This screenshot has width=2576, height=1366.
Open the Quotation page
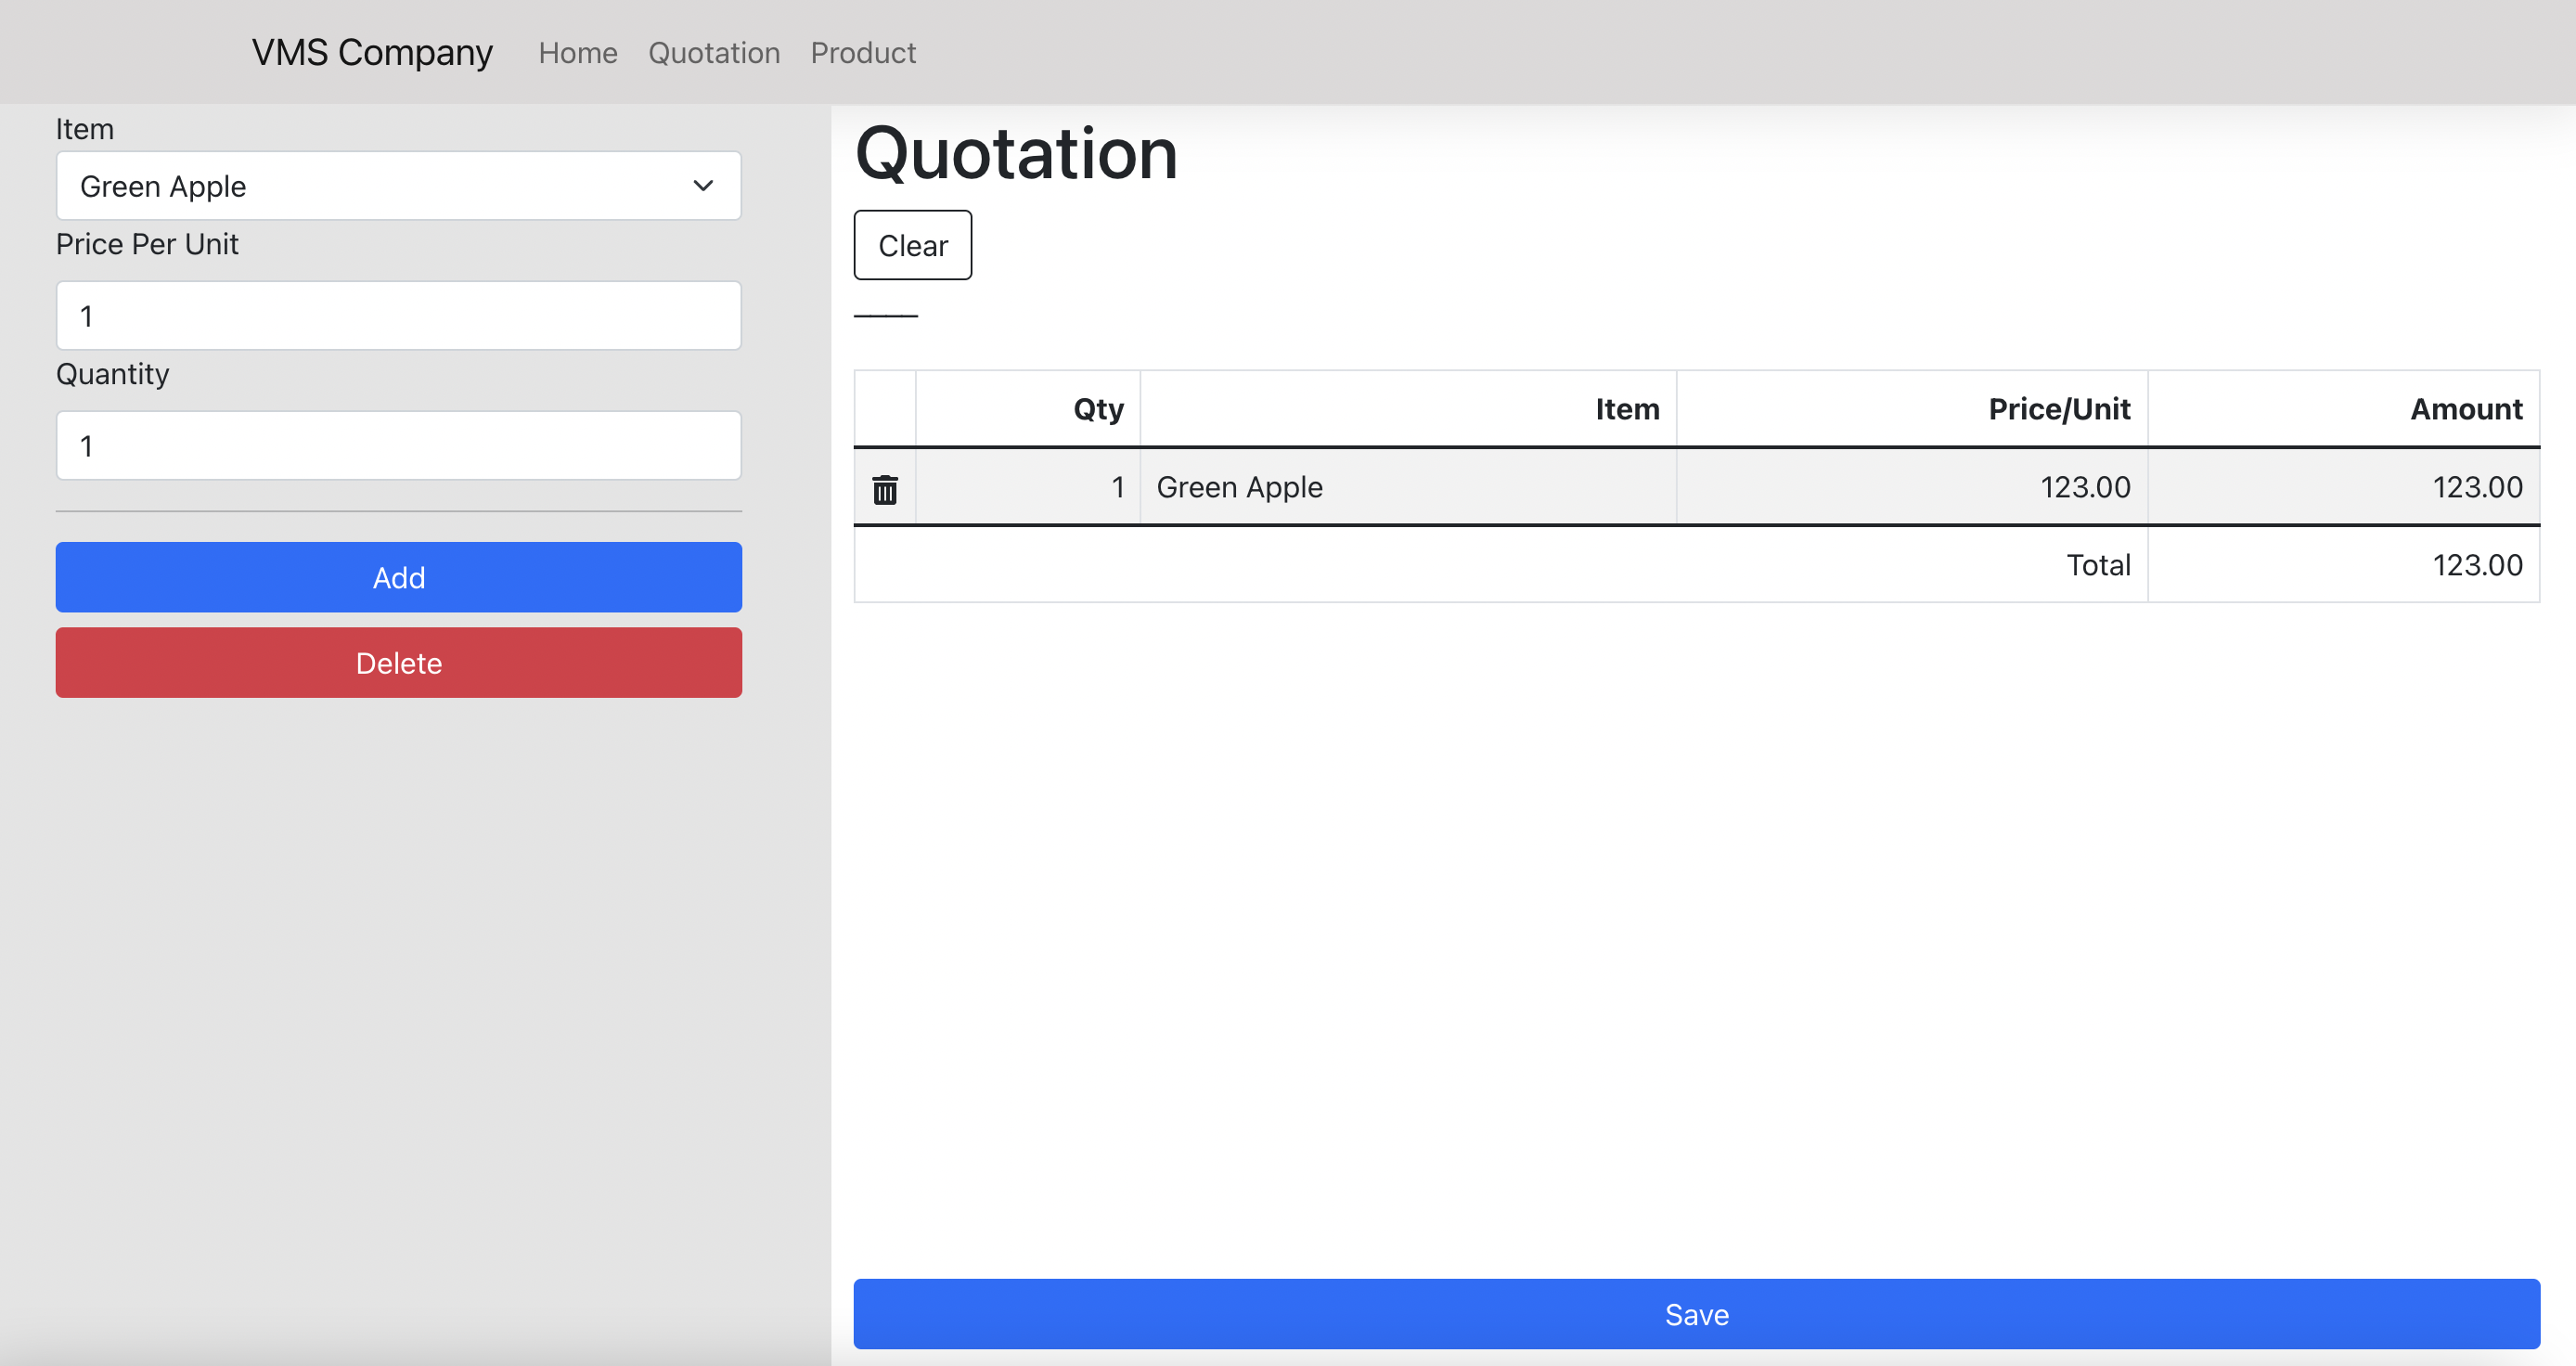tap(713, 52)
